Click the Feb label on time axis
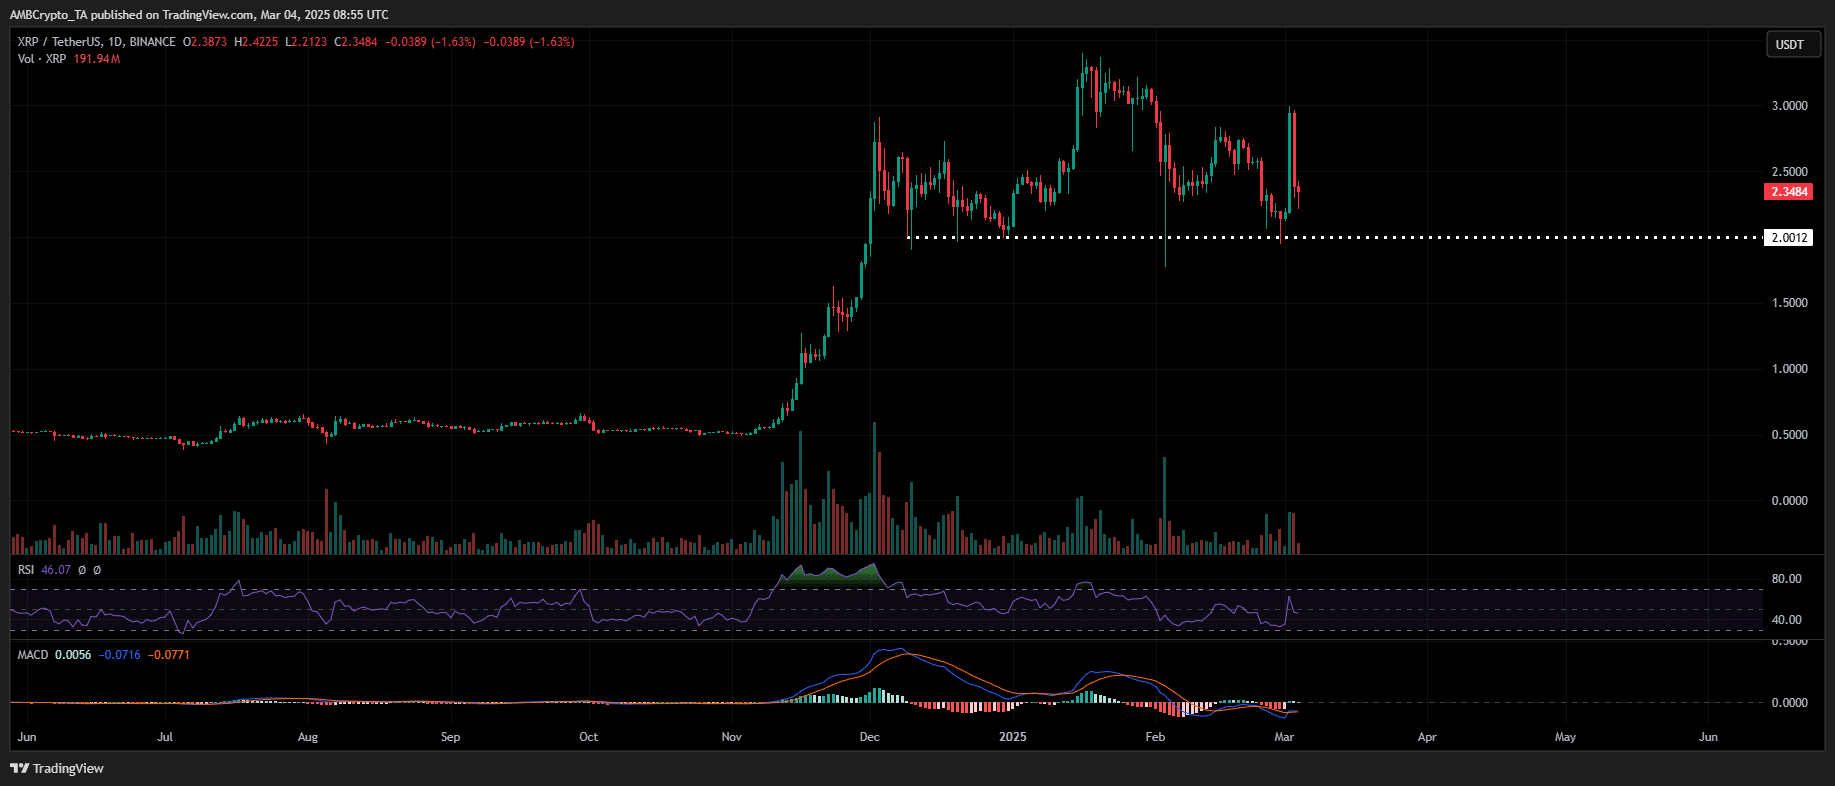 (1155, 737)
